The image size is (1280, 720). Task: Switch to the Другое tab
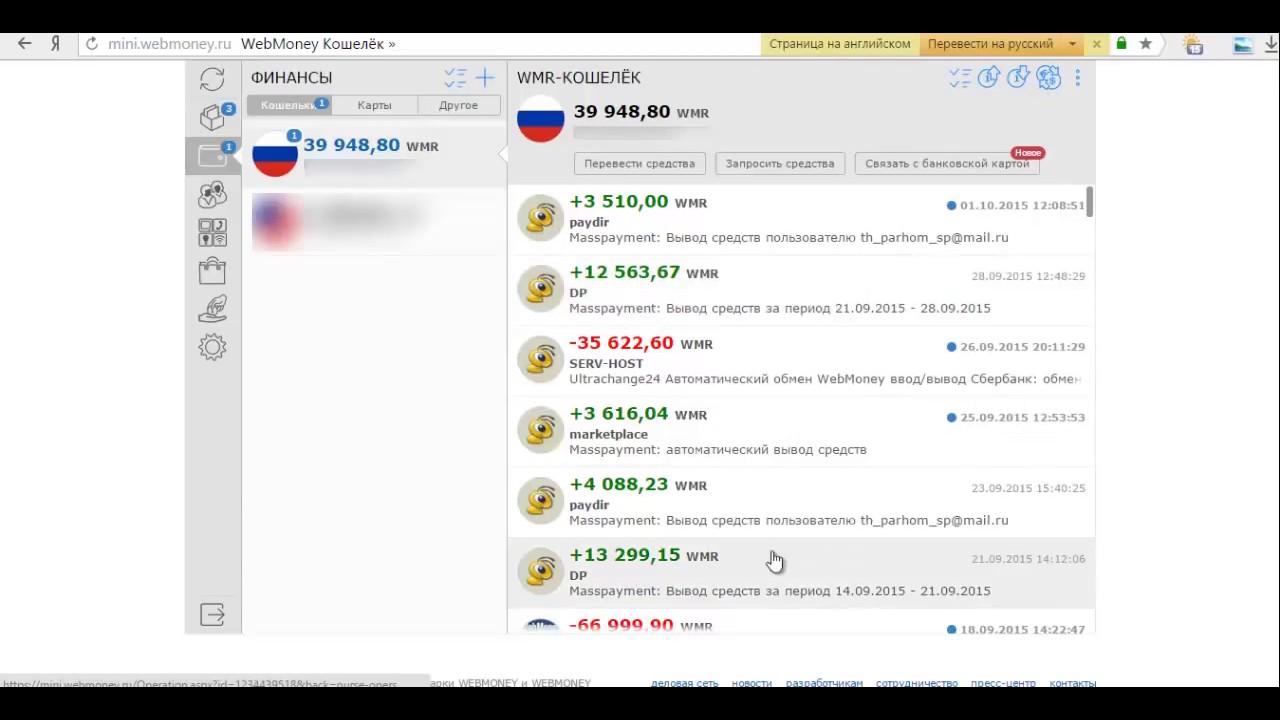click(458, 105)
